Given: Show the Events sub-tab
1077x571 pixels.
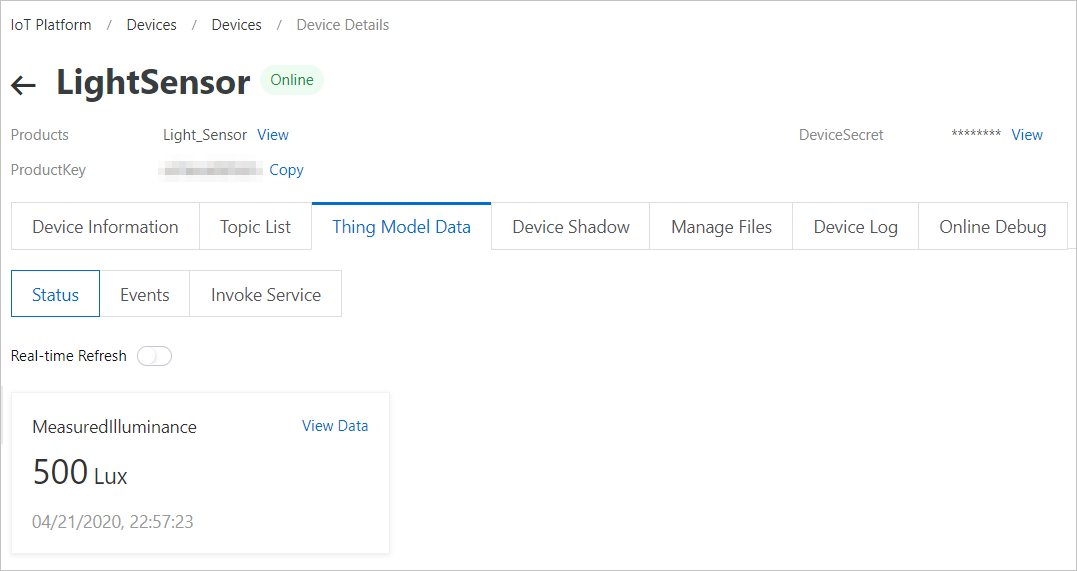Looking at the screenshot, I should [144, 295].
